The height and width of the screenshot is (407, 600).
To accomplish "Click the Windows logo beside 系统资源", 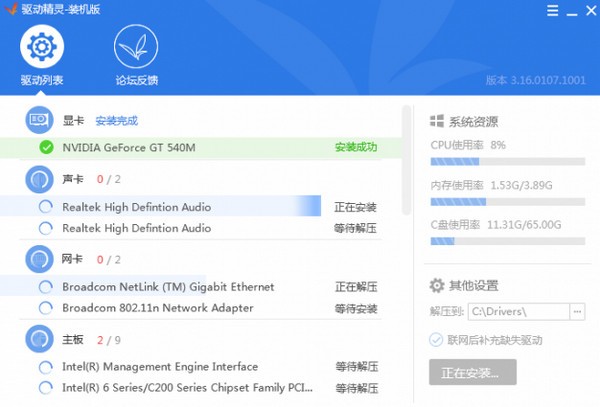I will 436,122.
